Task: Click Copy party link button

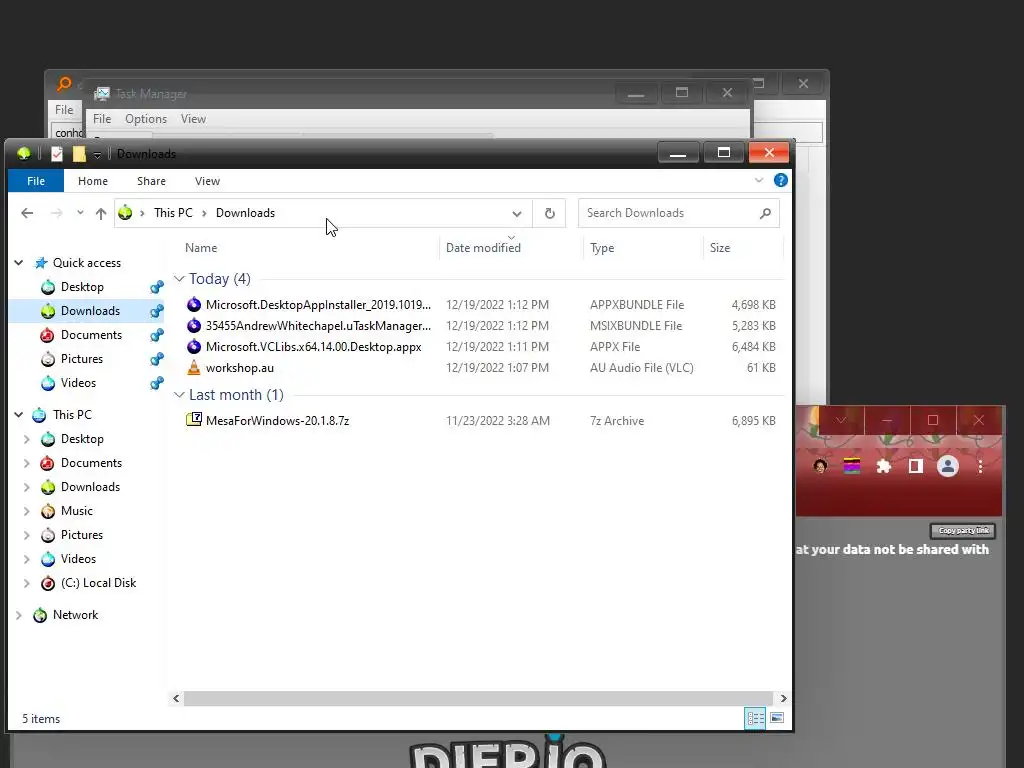Action: click(x=963, y=530)
